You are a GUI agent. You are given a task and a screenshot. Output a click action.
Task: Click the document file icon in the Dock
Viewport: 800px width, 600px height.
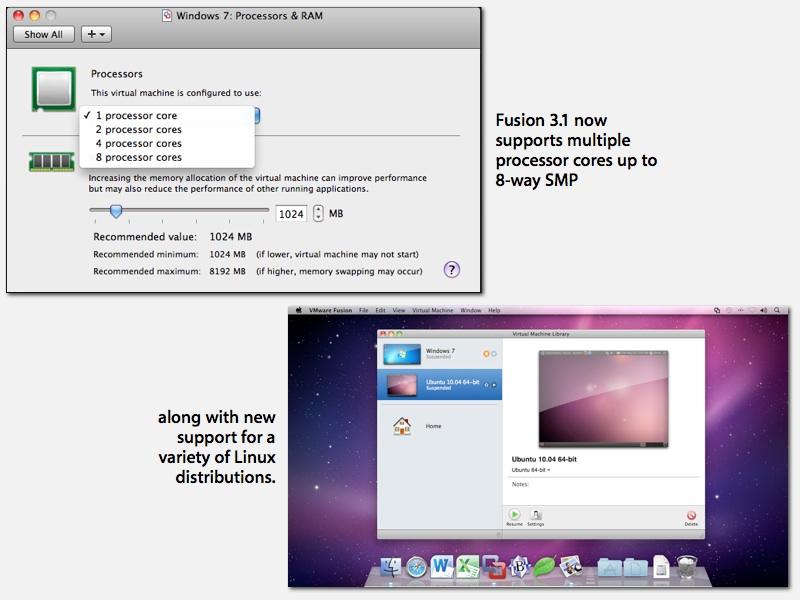[661, 566]
